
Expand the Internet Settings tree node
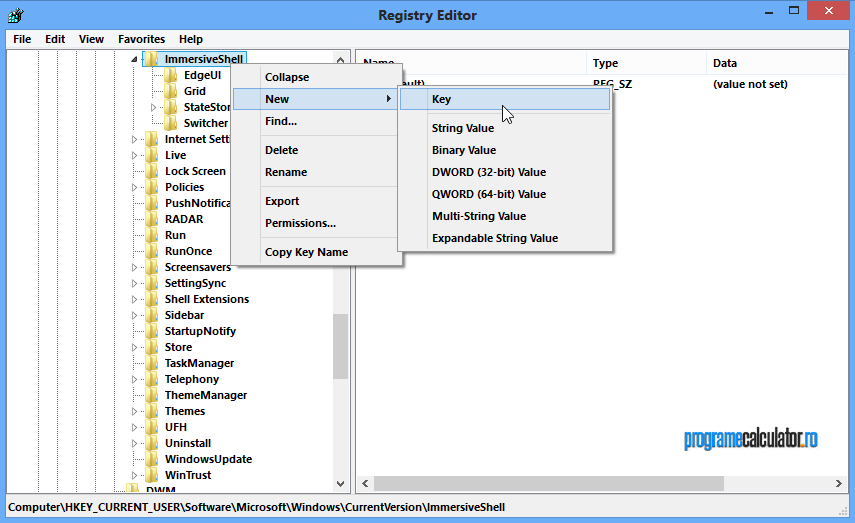point(134,139)
